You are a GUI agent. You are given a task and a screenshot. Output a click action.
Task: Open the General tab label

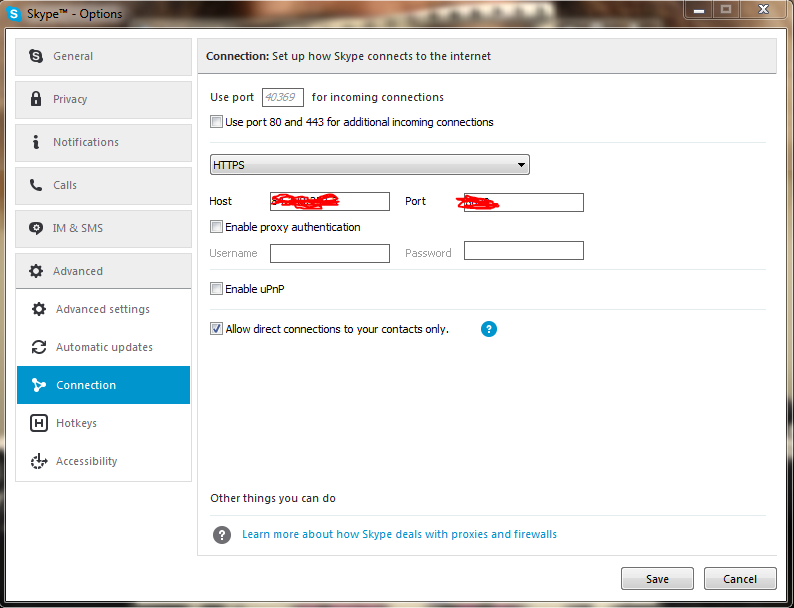click(73, 56)
